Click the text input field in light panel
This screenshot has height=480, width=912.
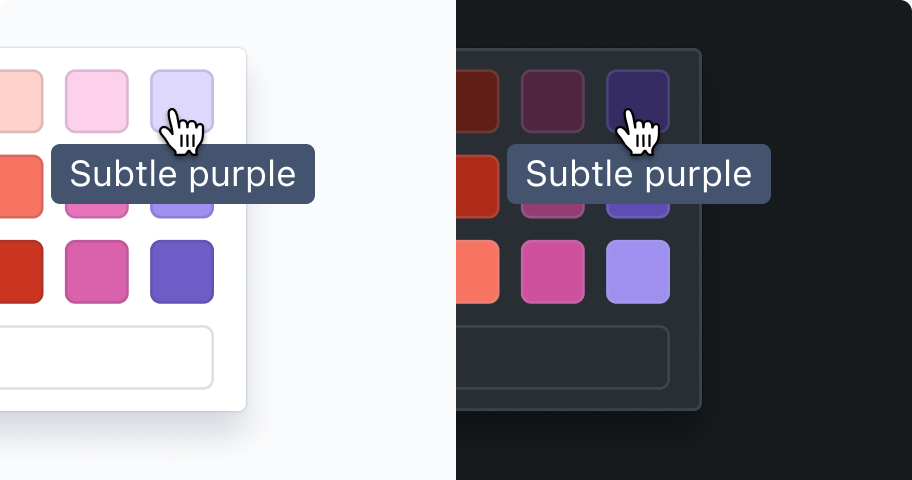pyautogui.click(x=106, y=357)
